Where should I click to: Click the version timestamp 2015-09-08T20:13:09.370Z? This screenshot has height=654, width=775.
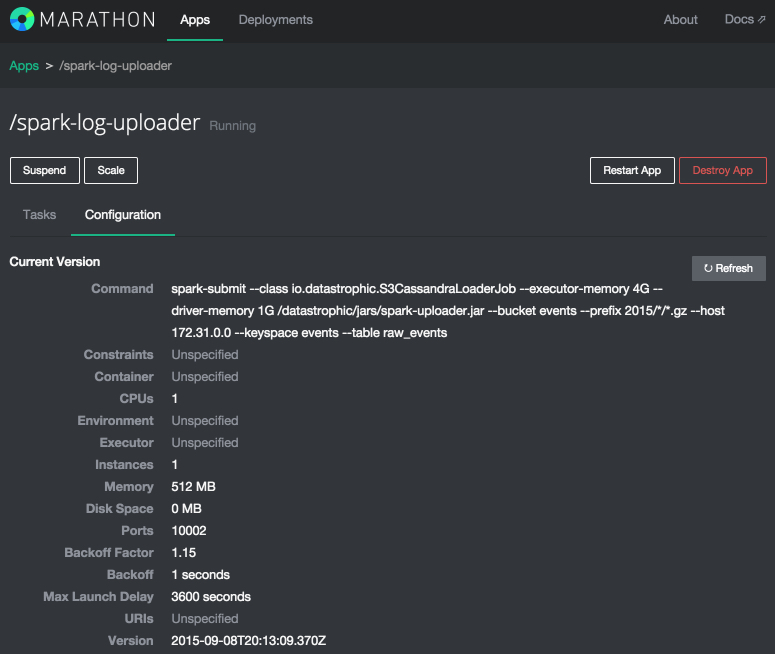249,641
